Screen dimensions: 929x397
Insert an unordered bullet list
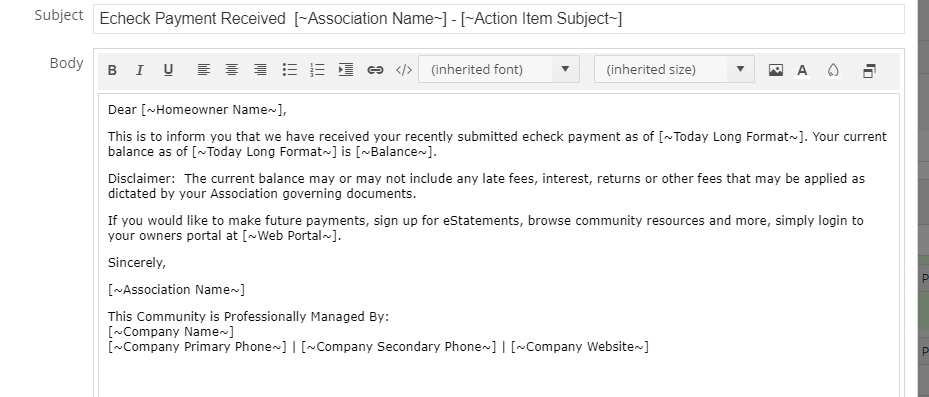(x=289, y=70)
